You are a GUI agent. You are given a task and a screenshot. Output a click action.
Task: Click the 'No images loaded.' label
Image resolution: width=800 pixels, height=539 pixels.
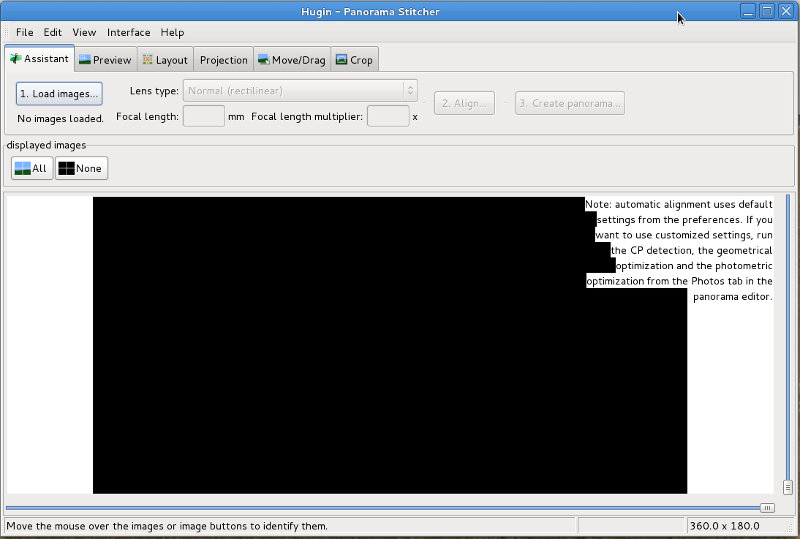click(60, 118)
